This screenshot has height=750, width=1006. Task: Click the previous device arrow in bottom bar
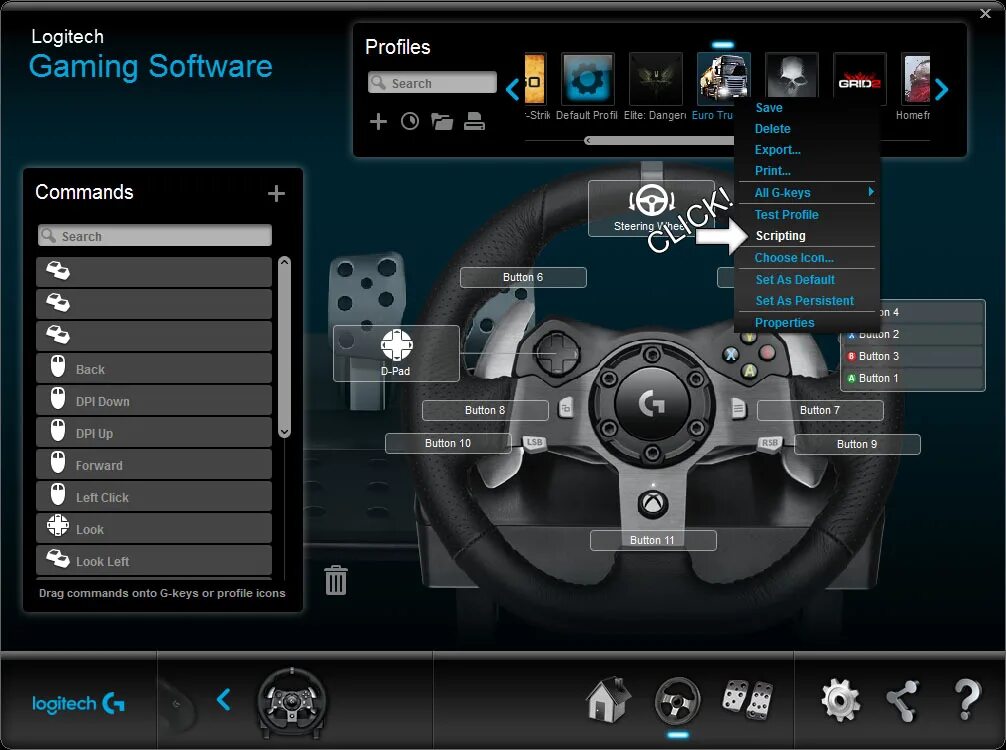pyautogui.click(x=223, y=700)
